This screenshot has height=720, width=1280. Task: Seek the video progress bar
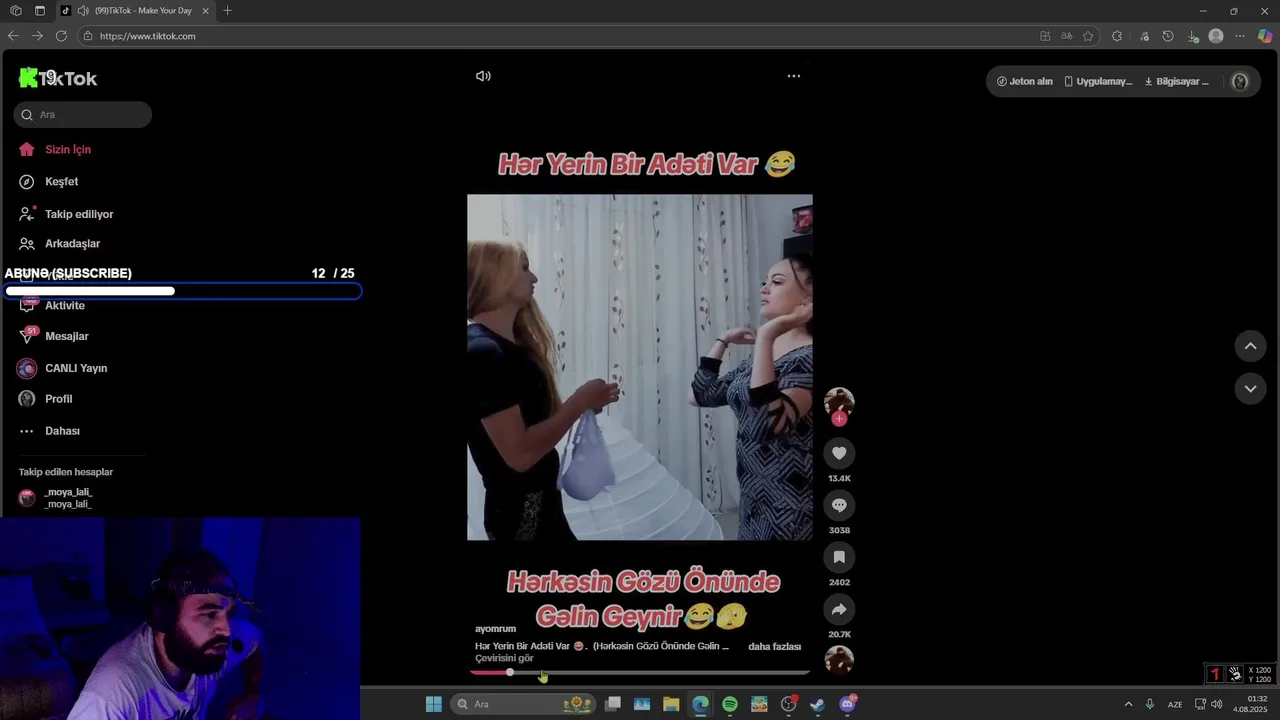[x=640, y=672]
